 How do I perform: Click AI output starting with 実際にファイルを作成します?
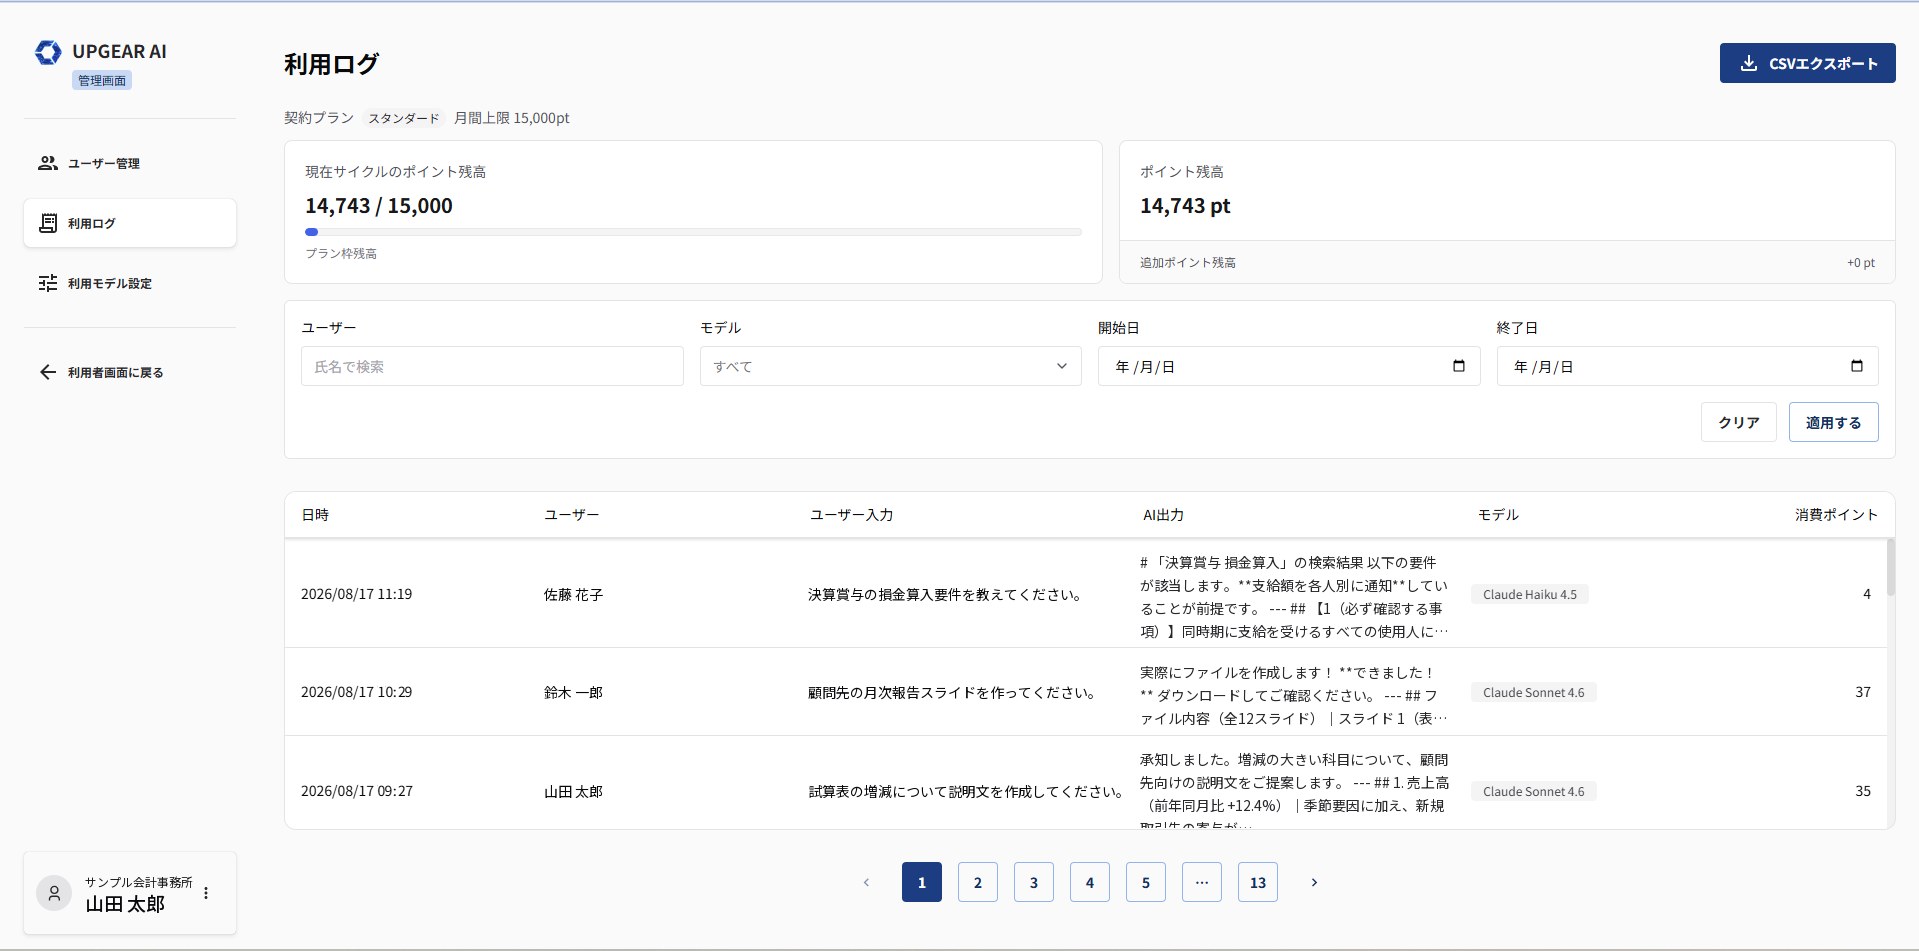click(1294, 695)
